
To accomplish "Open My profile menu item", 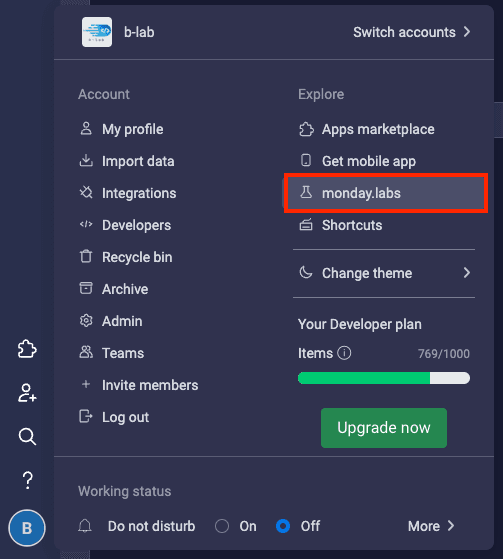I will point(133,129).
